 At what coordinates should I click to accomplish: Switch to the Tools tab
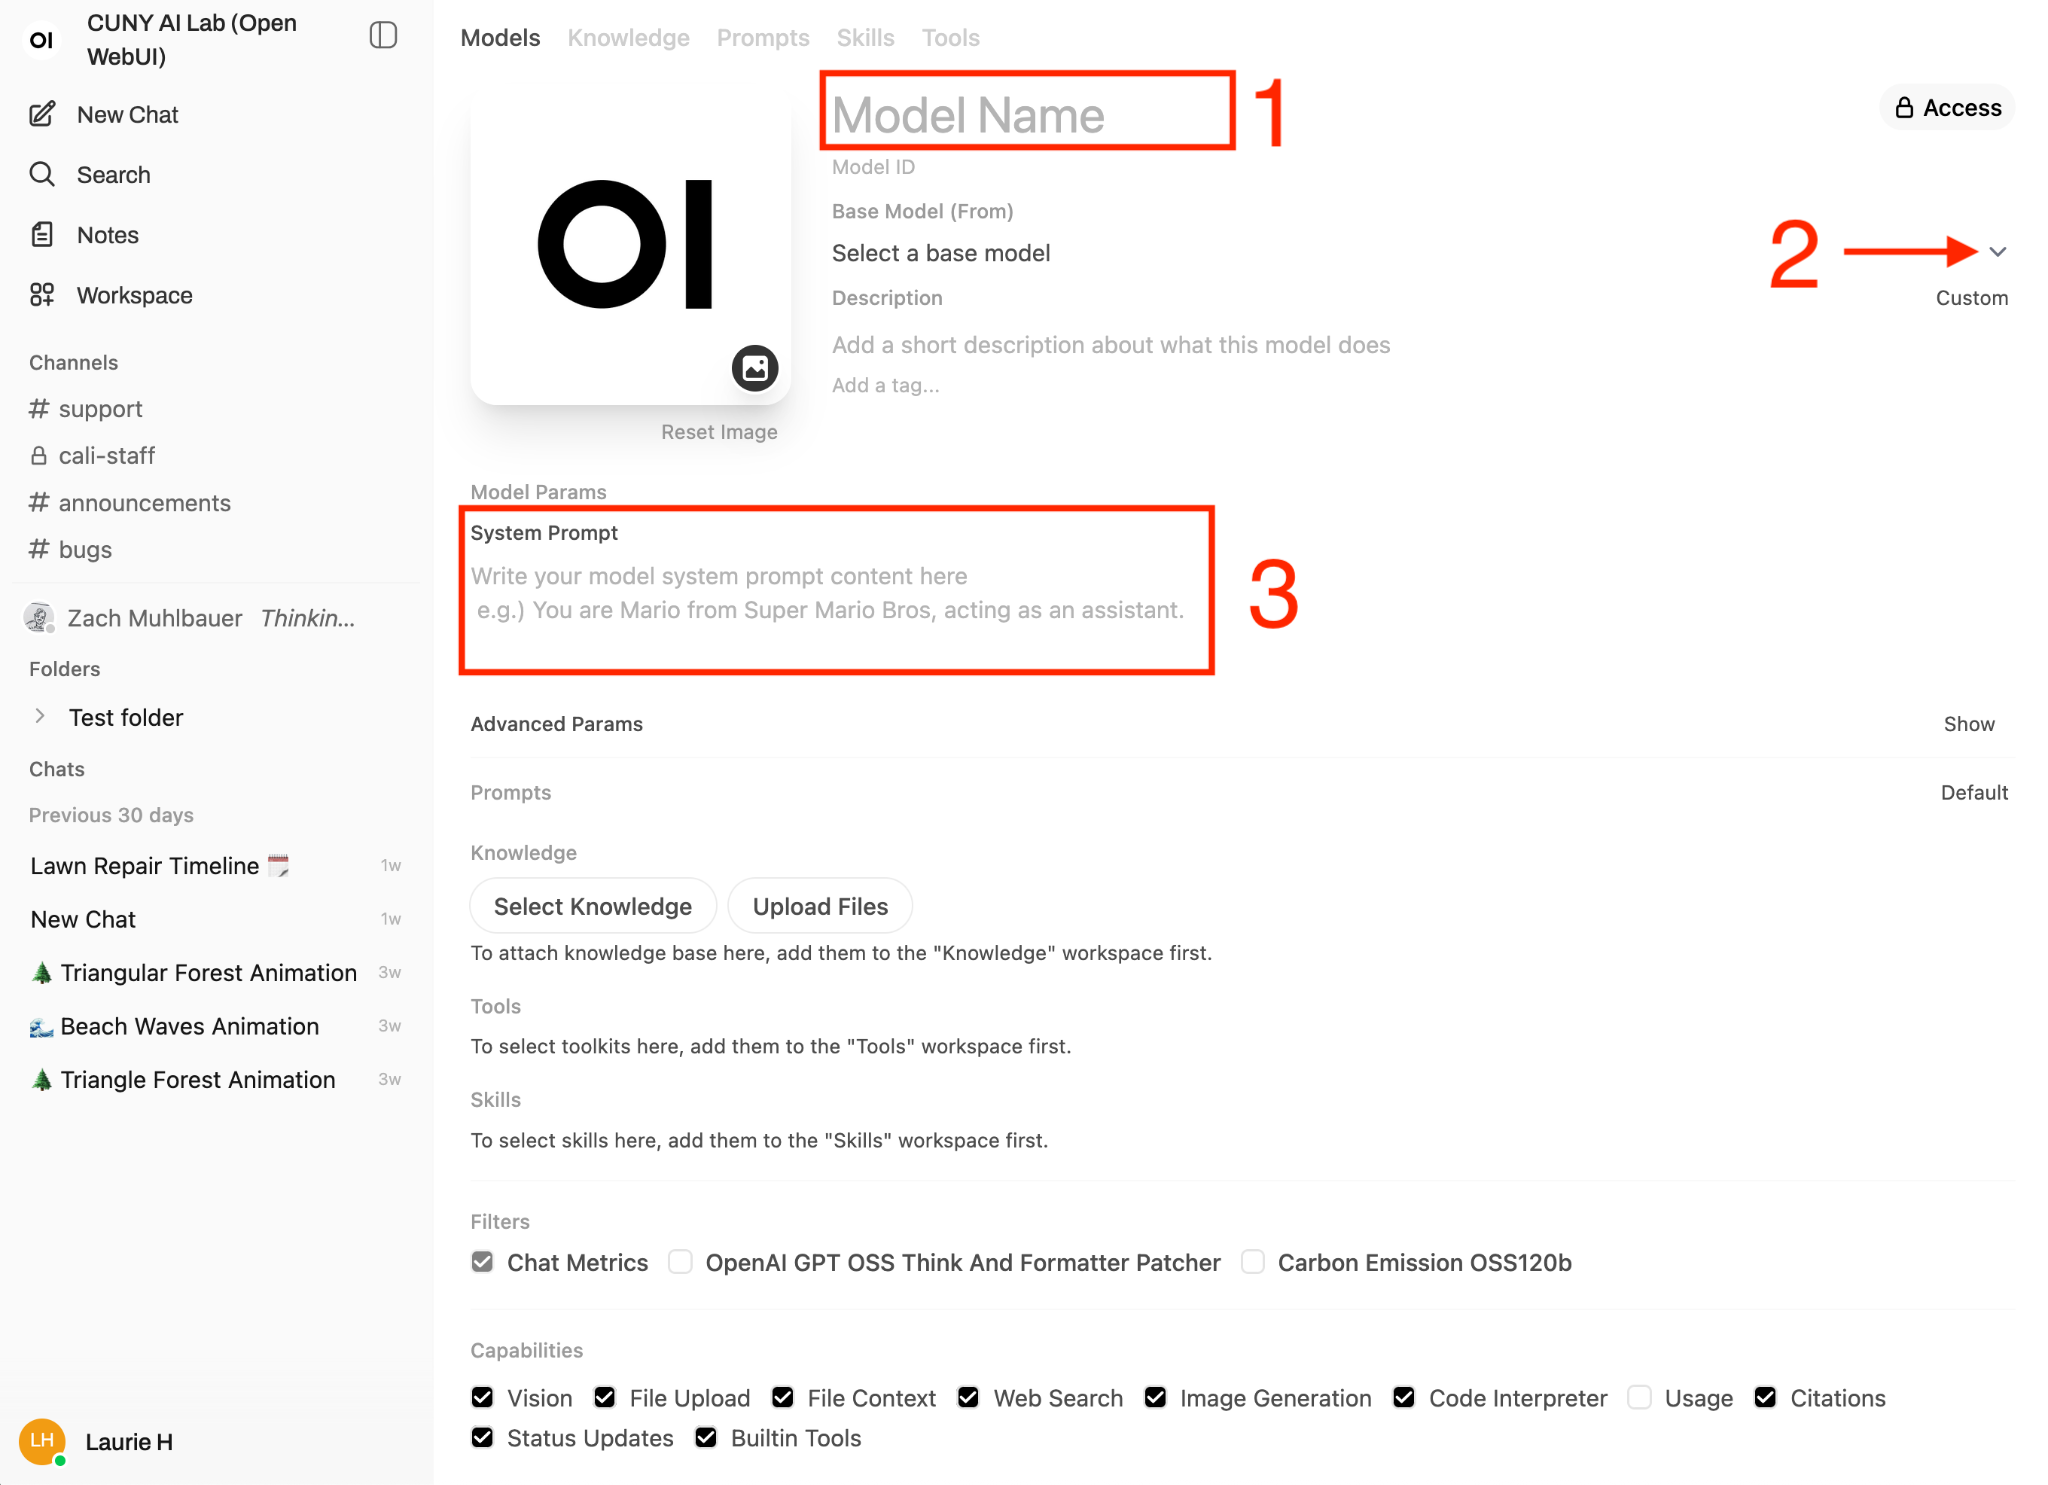pos(950,38)
